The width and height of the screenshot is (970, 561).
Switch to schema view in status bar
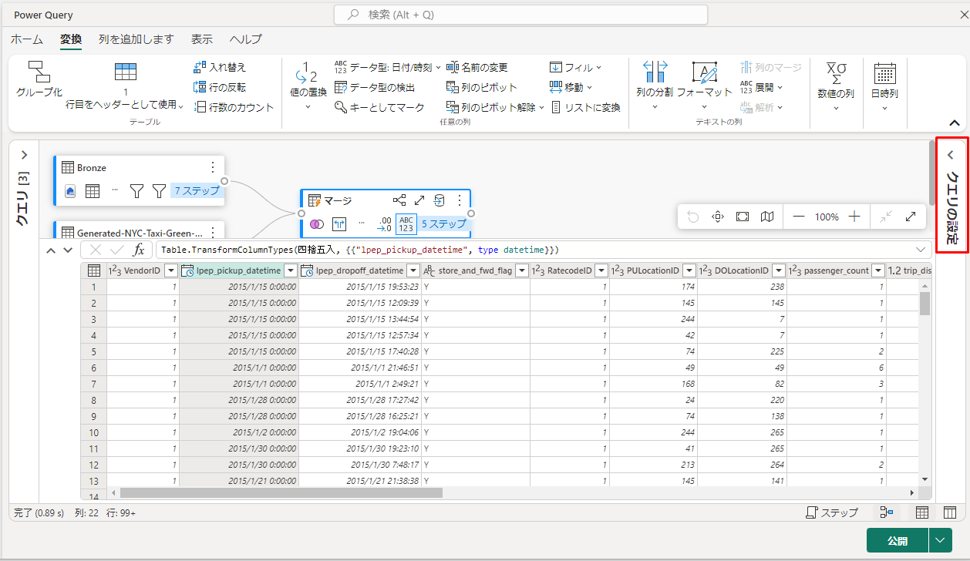(x=950, y=513)
